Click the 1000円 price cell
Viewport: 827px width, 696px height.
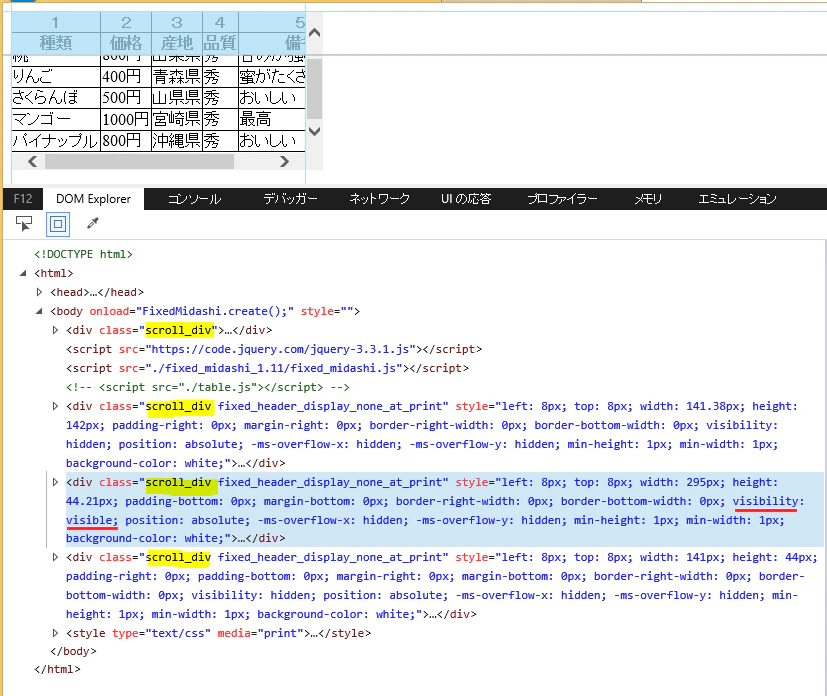point(126,120)
